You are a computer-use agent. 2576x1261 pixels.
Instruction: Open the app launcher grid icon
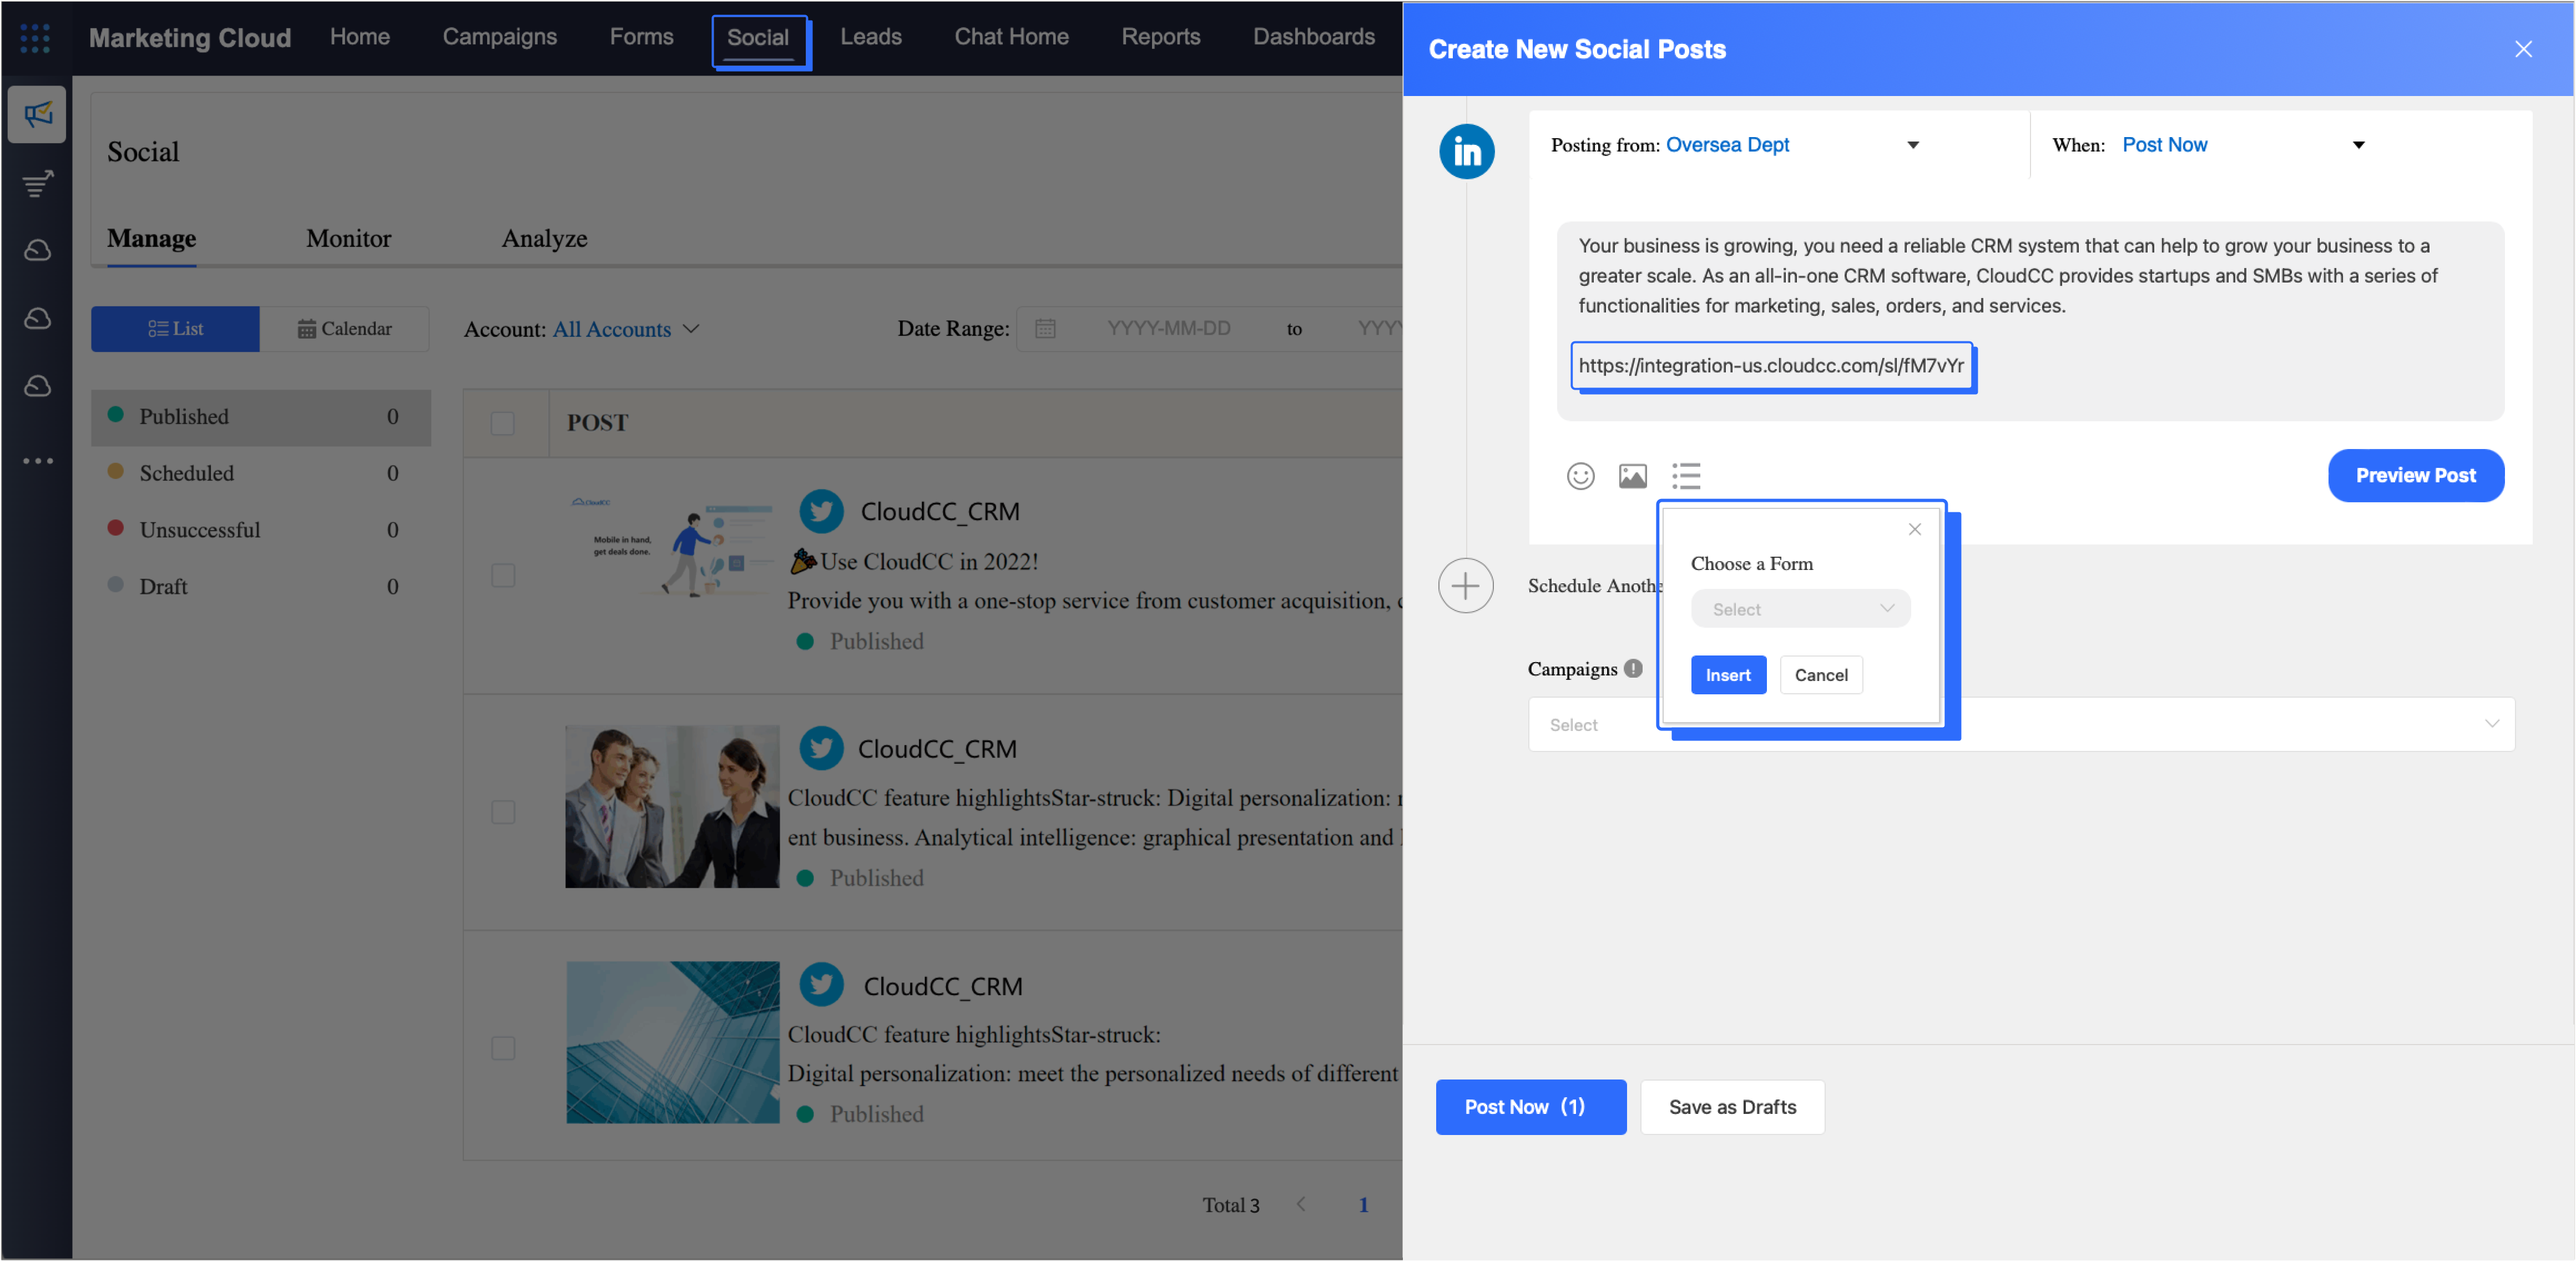click(35, 38)
